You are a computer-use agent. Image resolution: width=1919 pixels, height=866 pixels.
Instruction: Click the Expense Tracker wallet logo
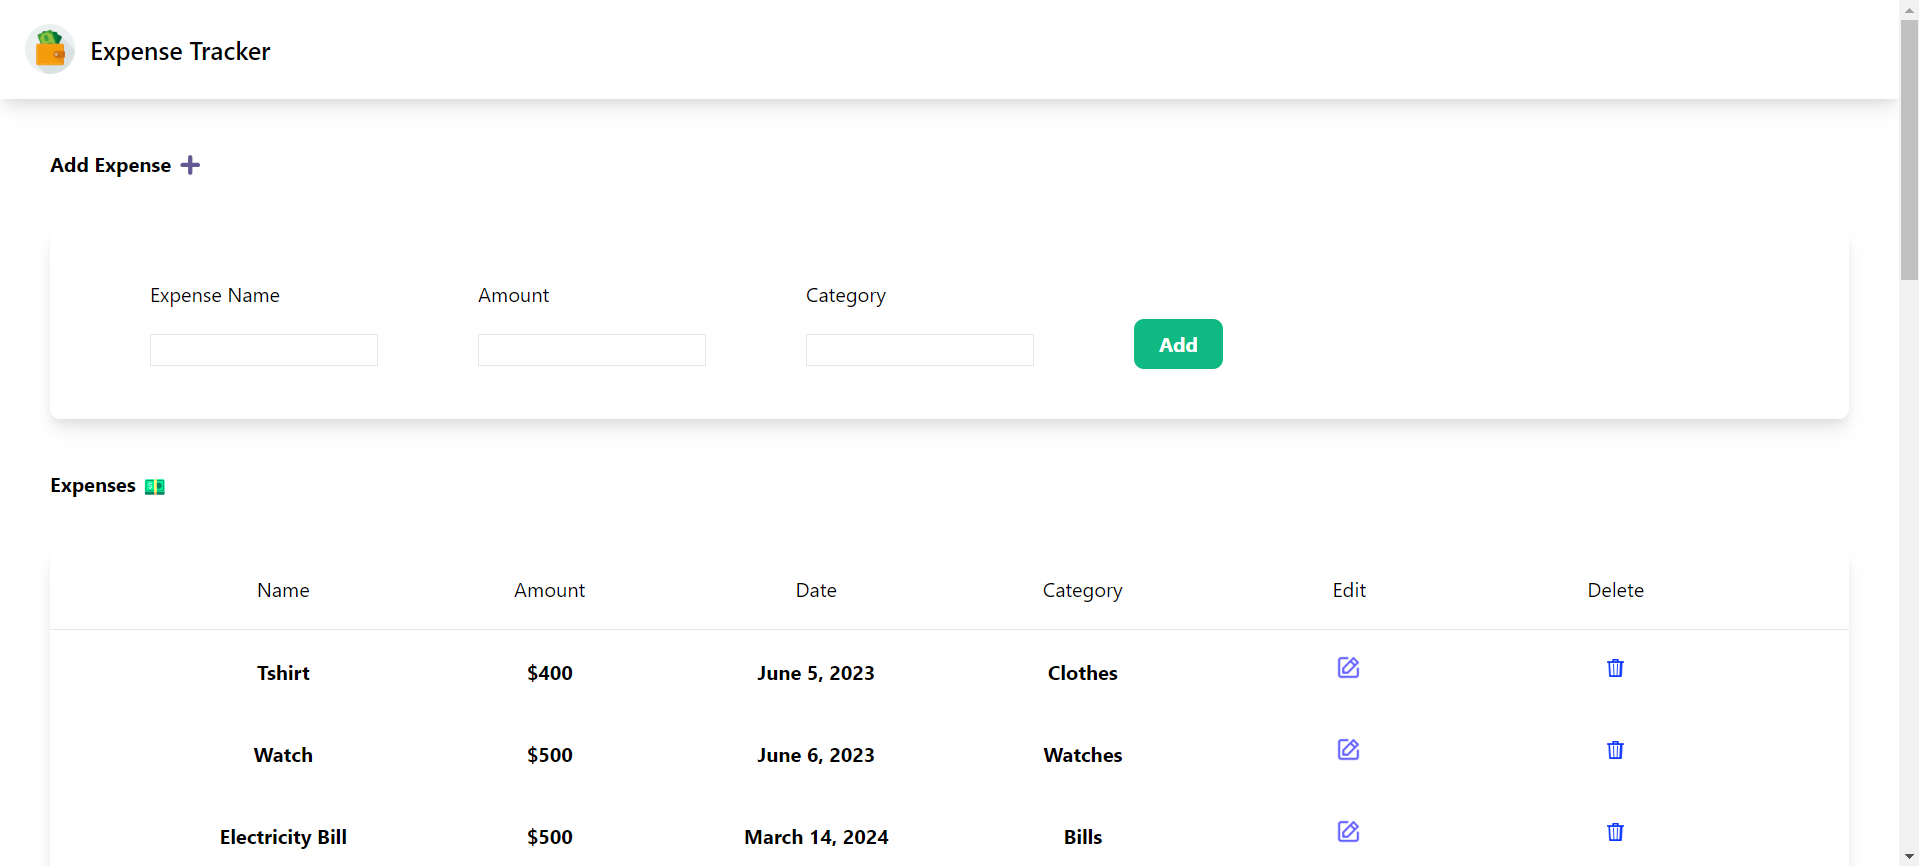(x=50, y=49)
